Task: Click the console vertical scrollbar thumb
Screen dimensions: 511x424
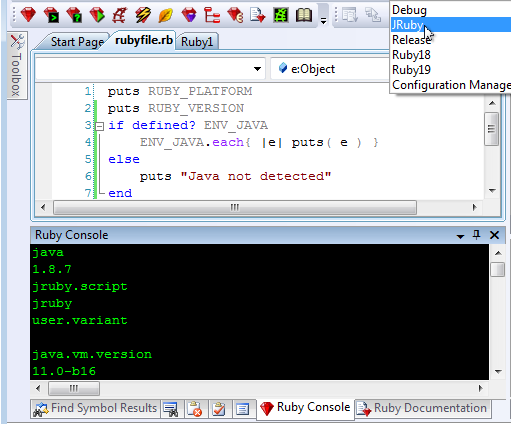Action: tap(498, 269)
